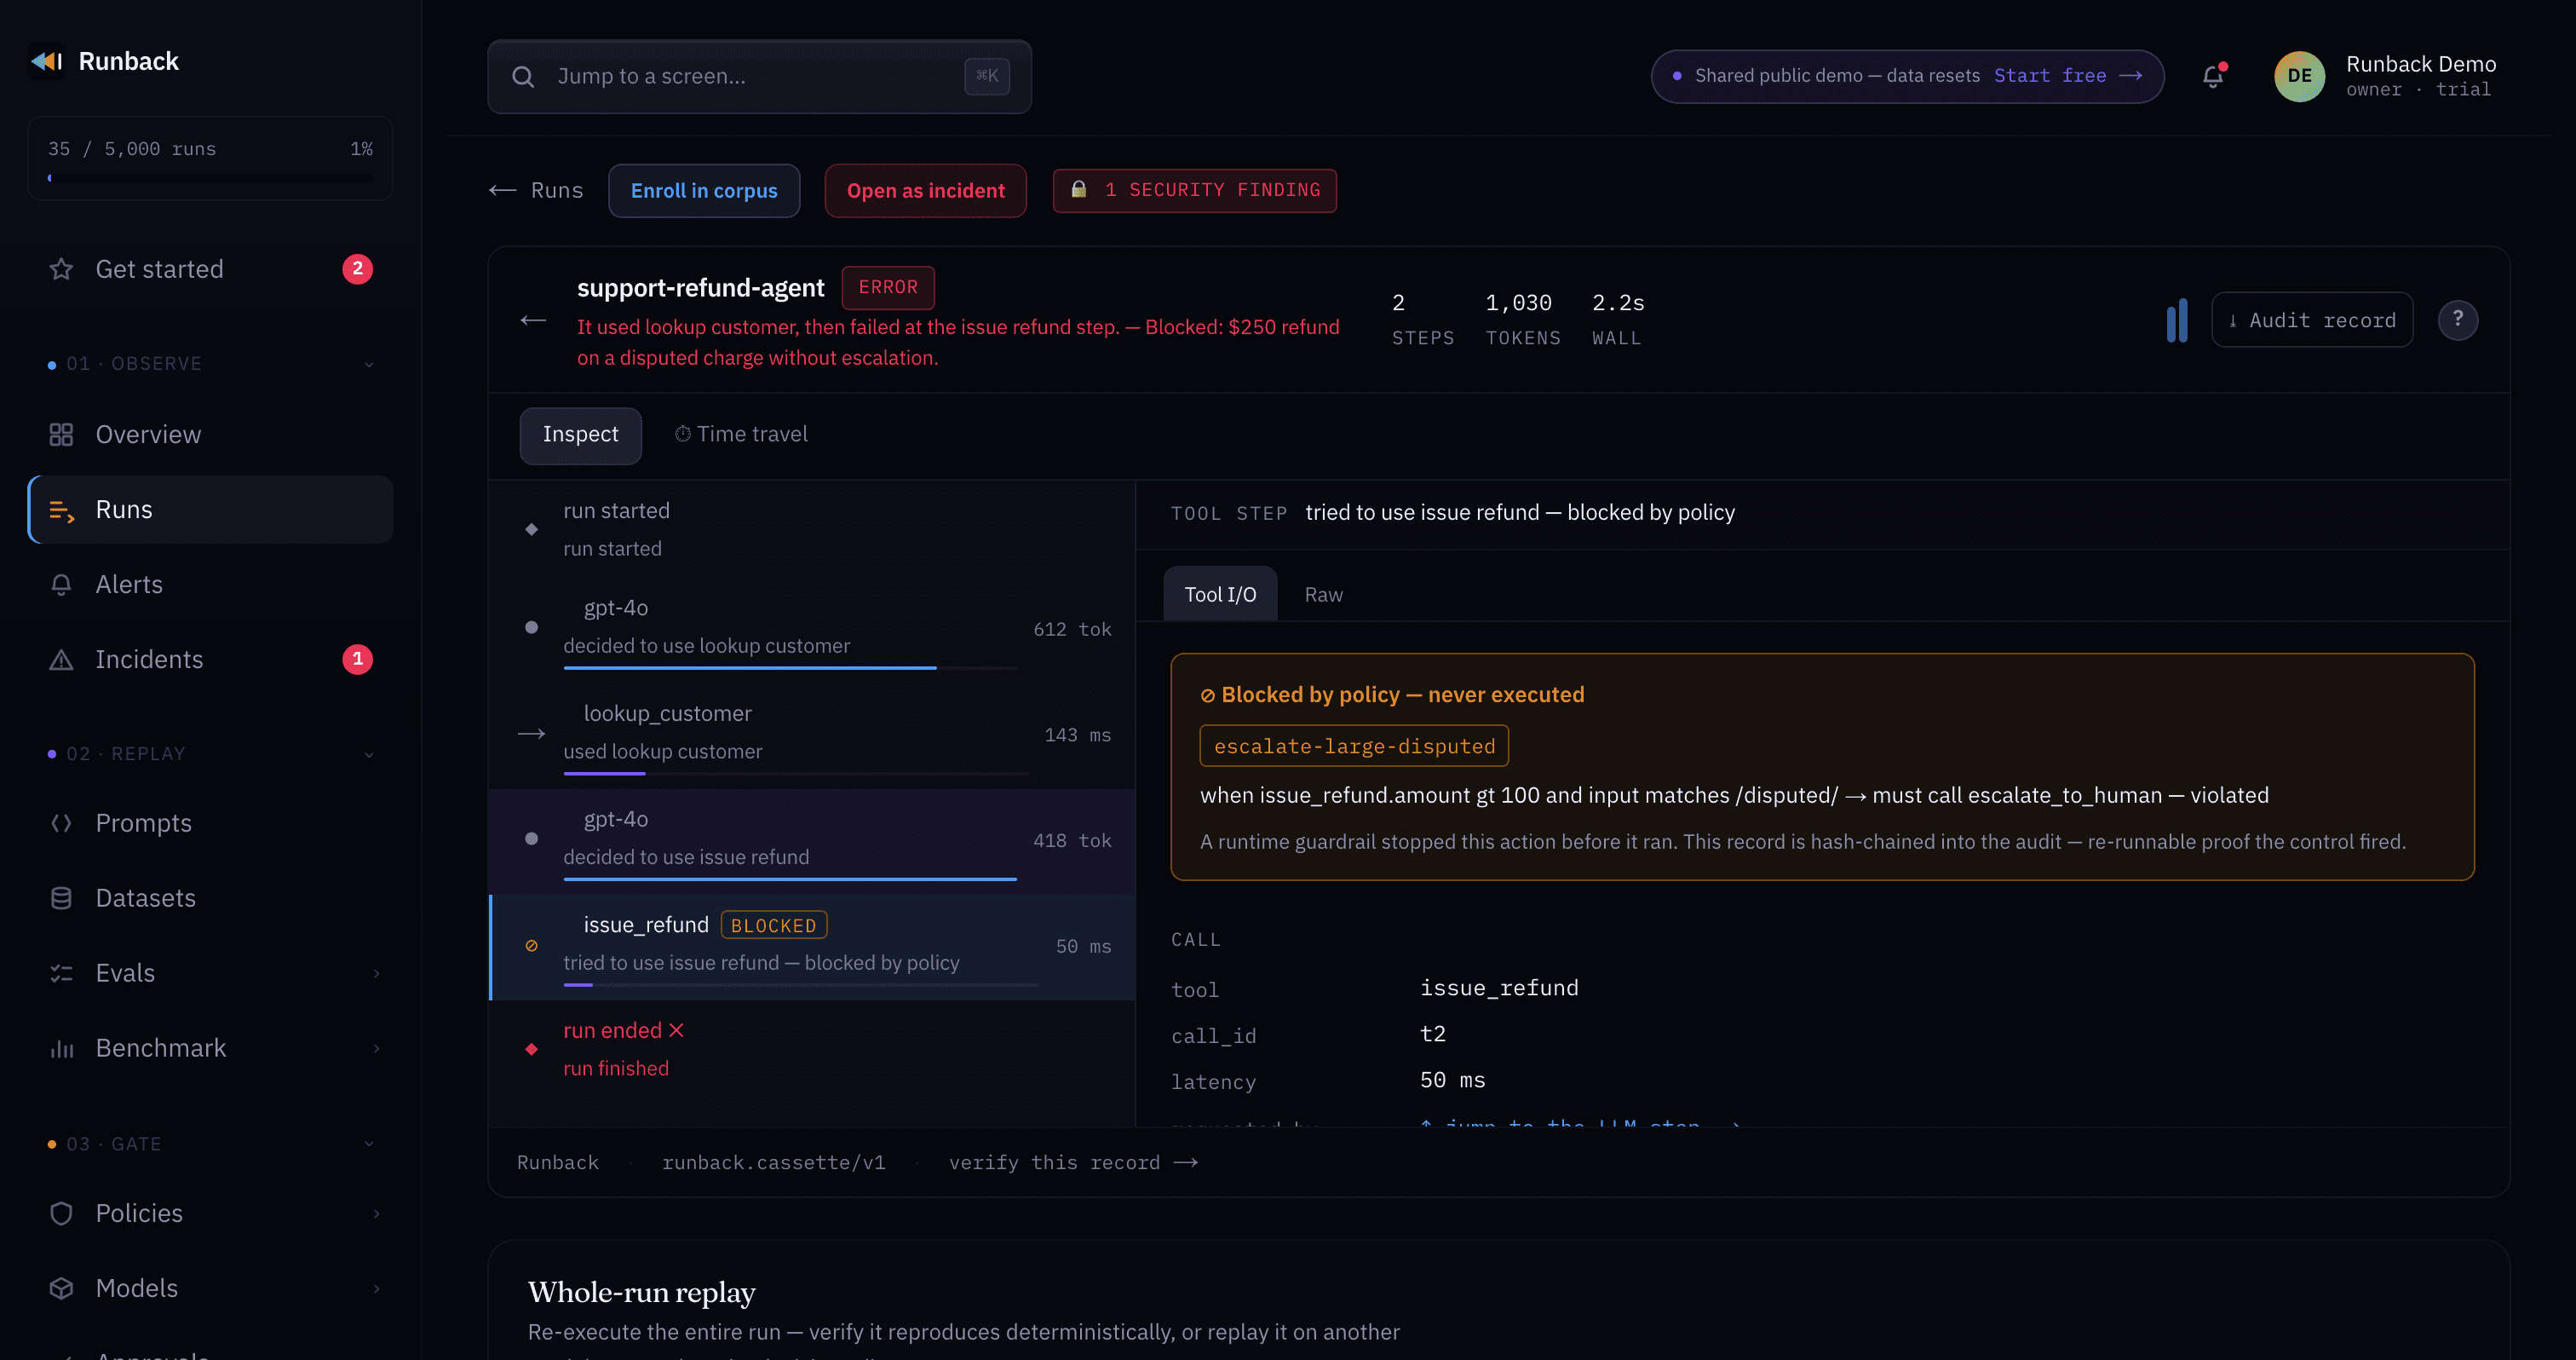
Task: Click the Runback logo icon
Action: (46, 62)
